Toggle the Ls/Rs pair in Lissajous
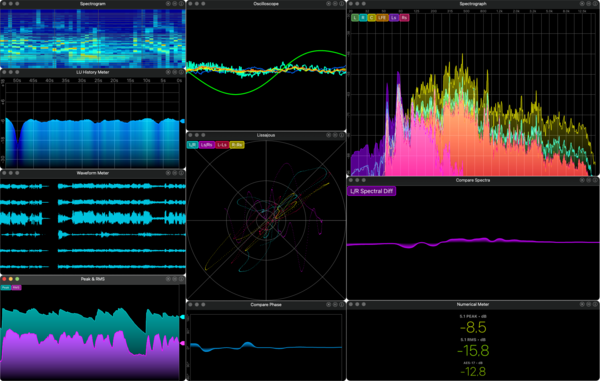 (x=207, y=145)
